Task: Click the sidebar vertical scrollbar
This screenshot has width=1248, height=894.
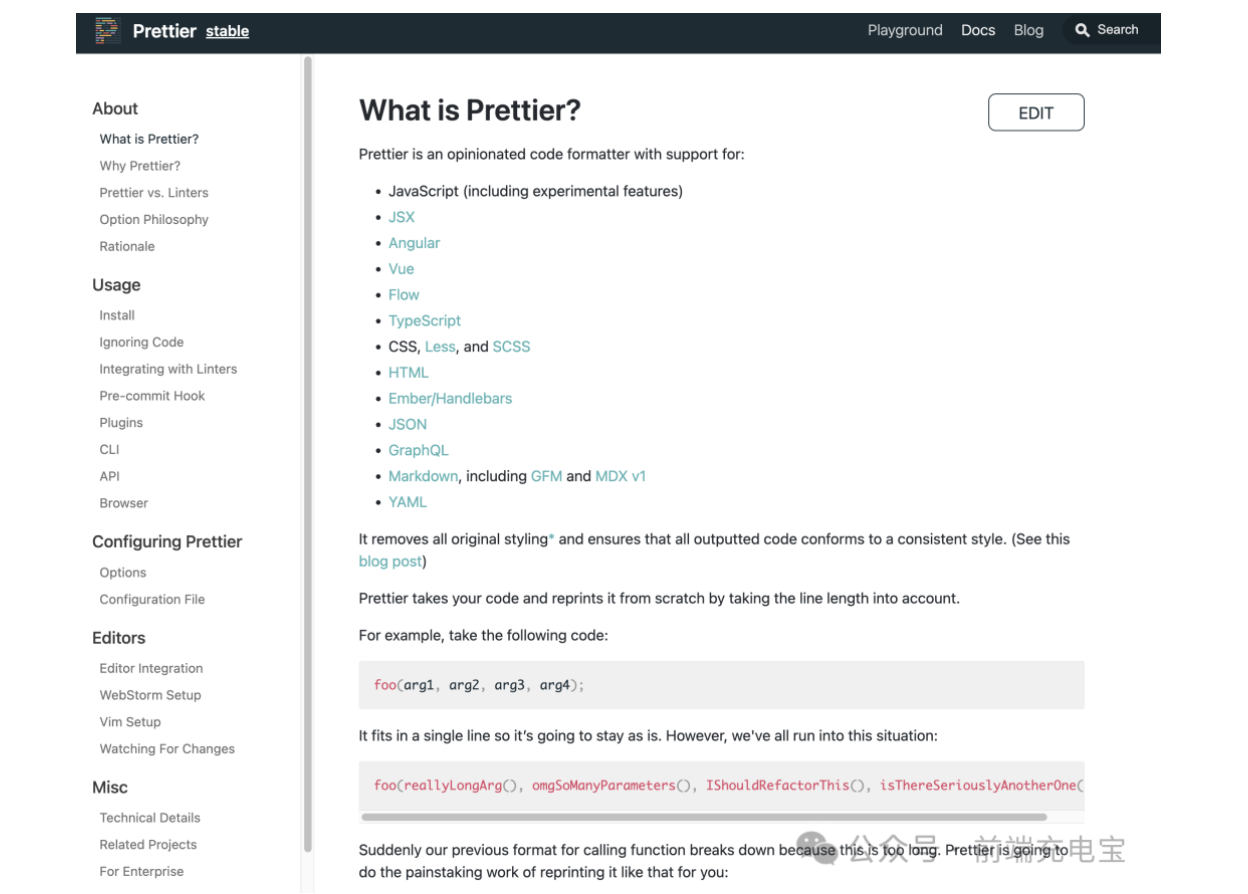Action: click(x=308, y=450)
